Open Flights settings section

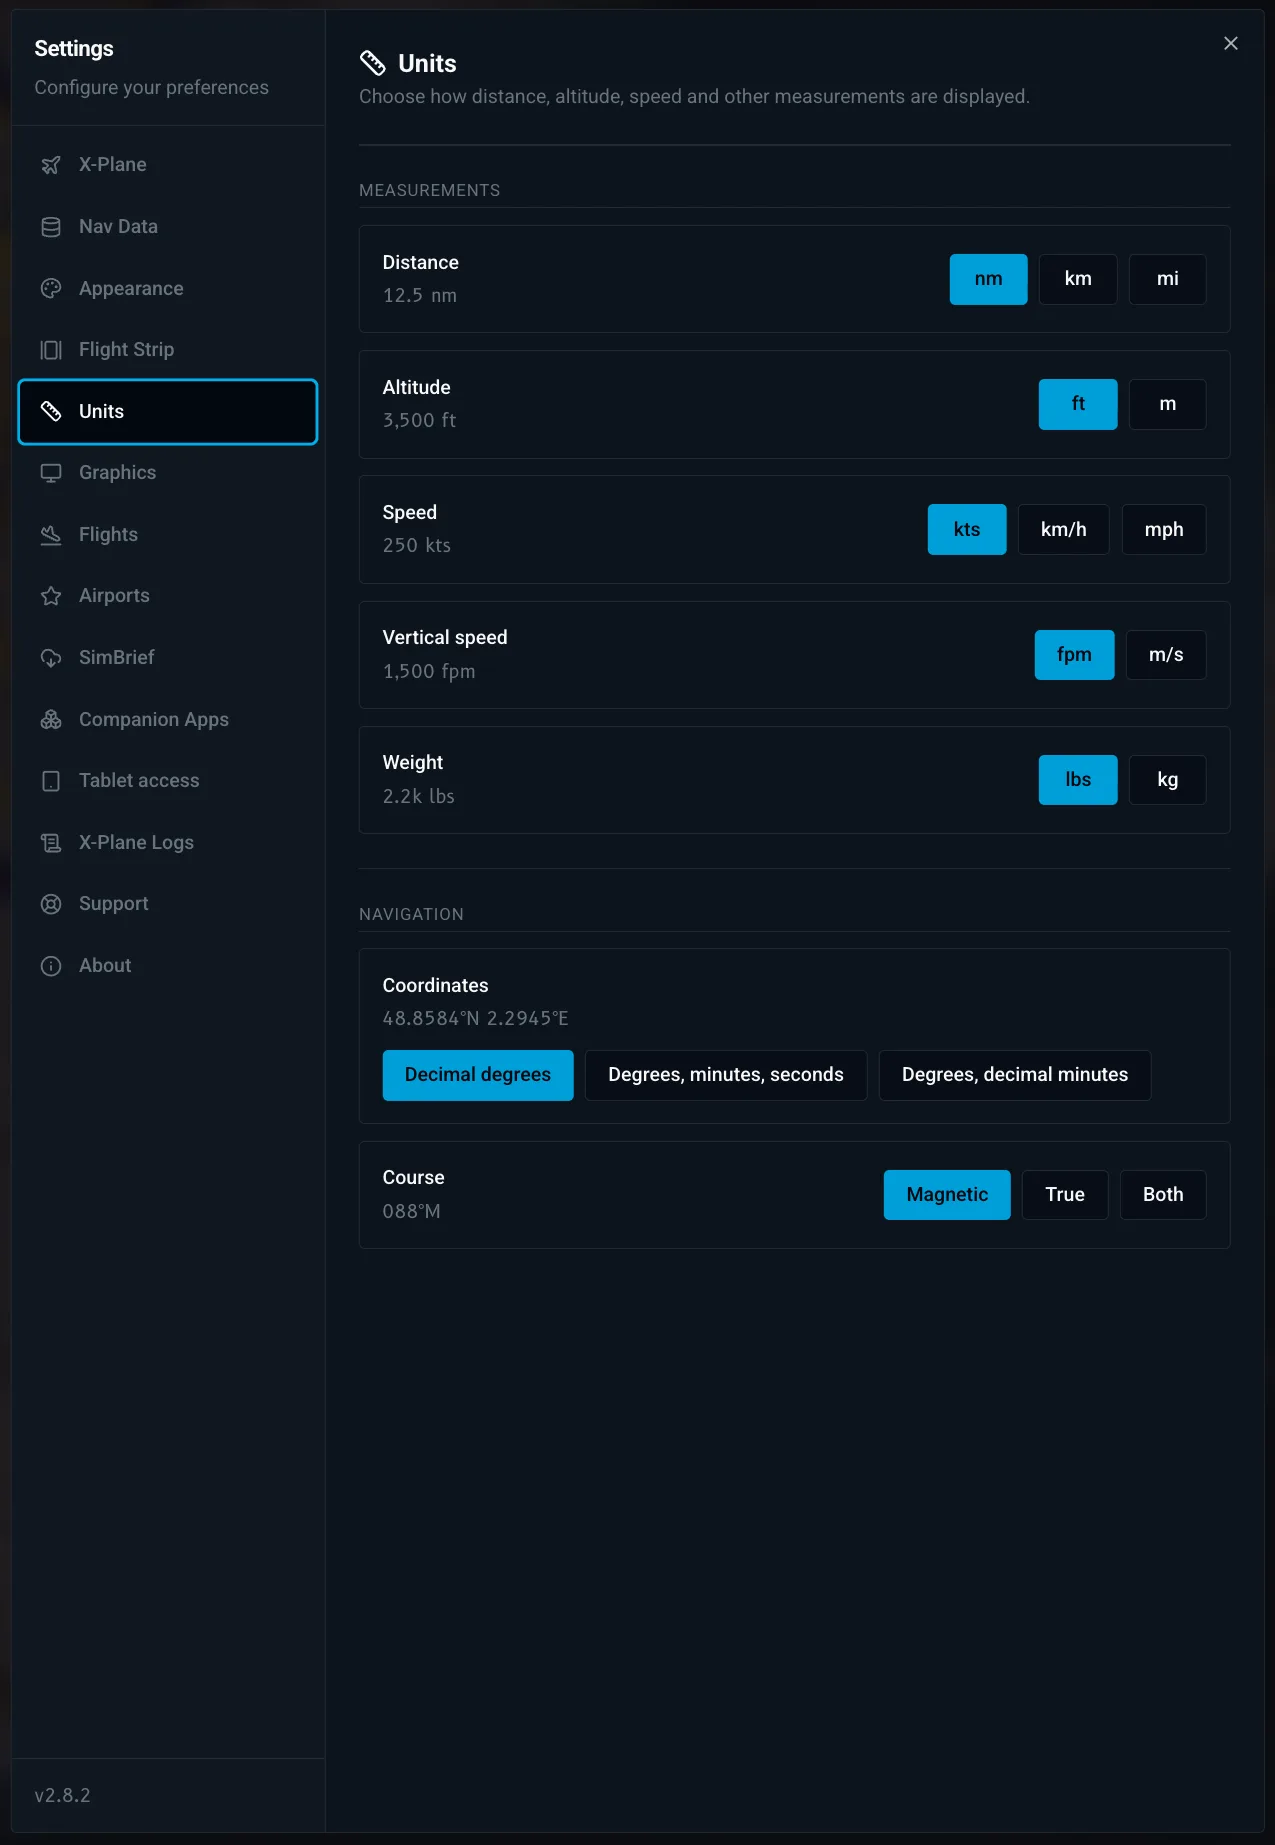[x=168, y=535]
